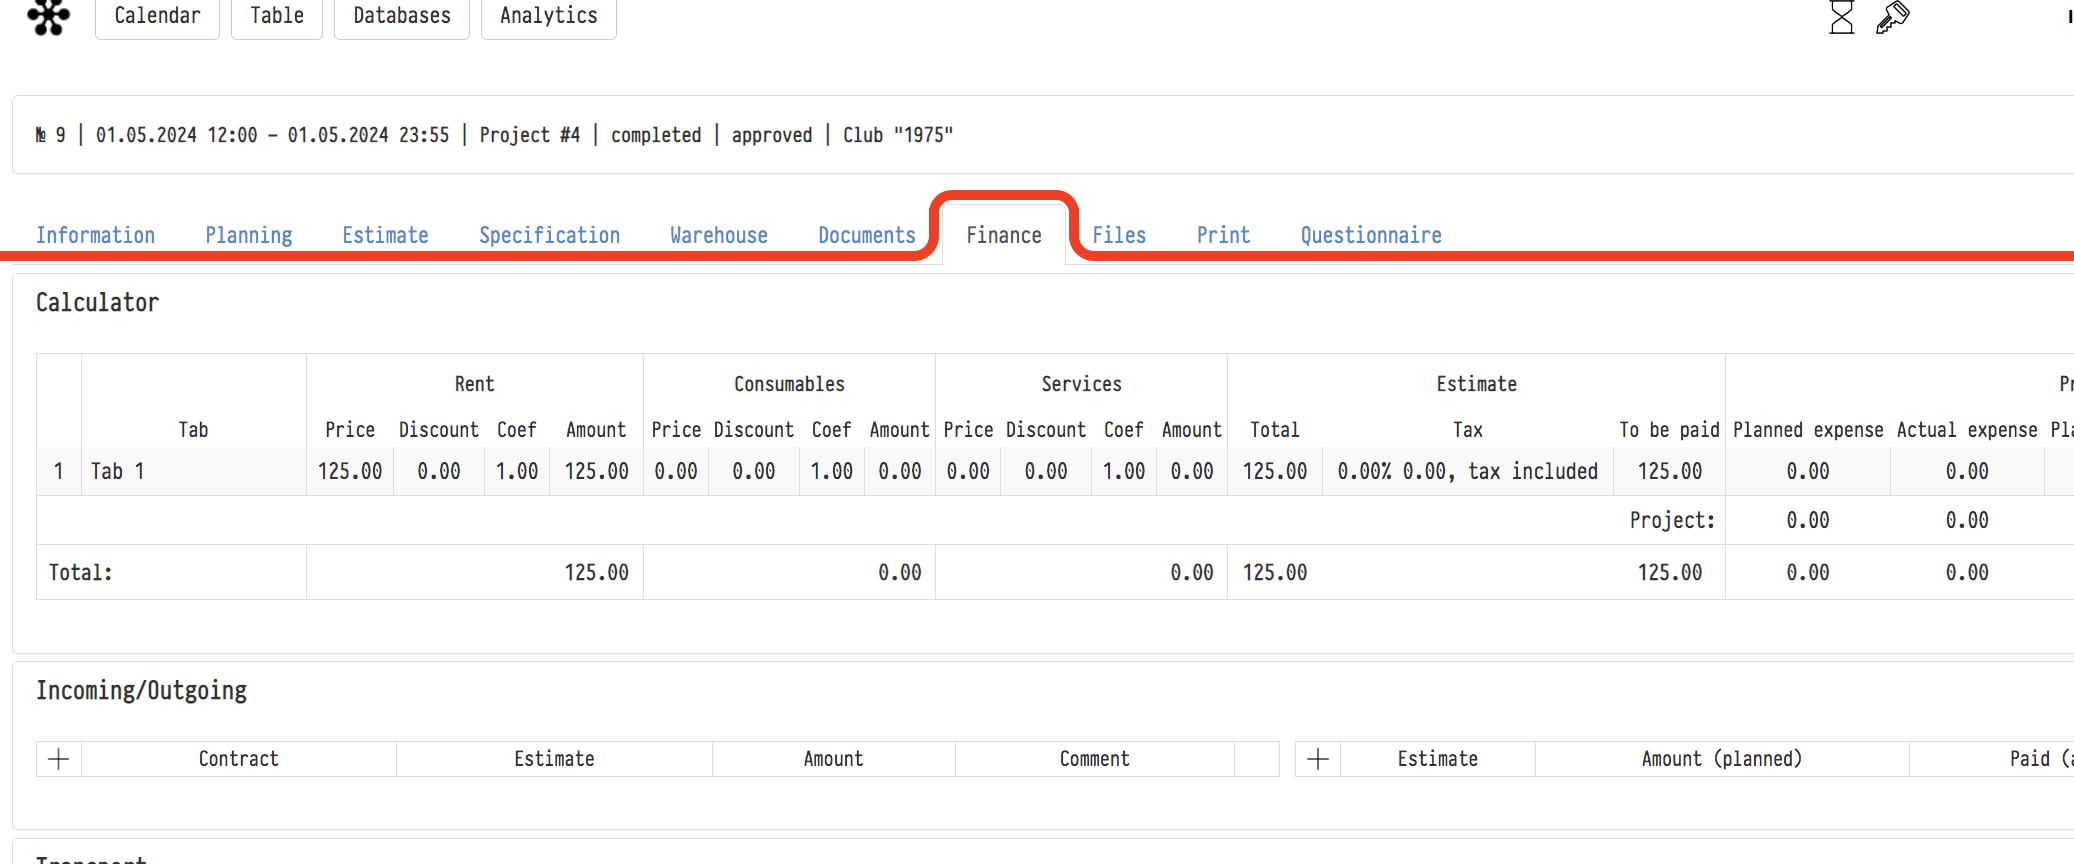2074x864 pixels.
Task: Go to Databases section
Action: point(402,17)
